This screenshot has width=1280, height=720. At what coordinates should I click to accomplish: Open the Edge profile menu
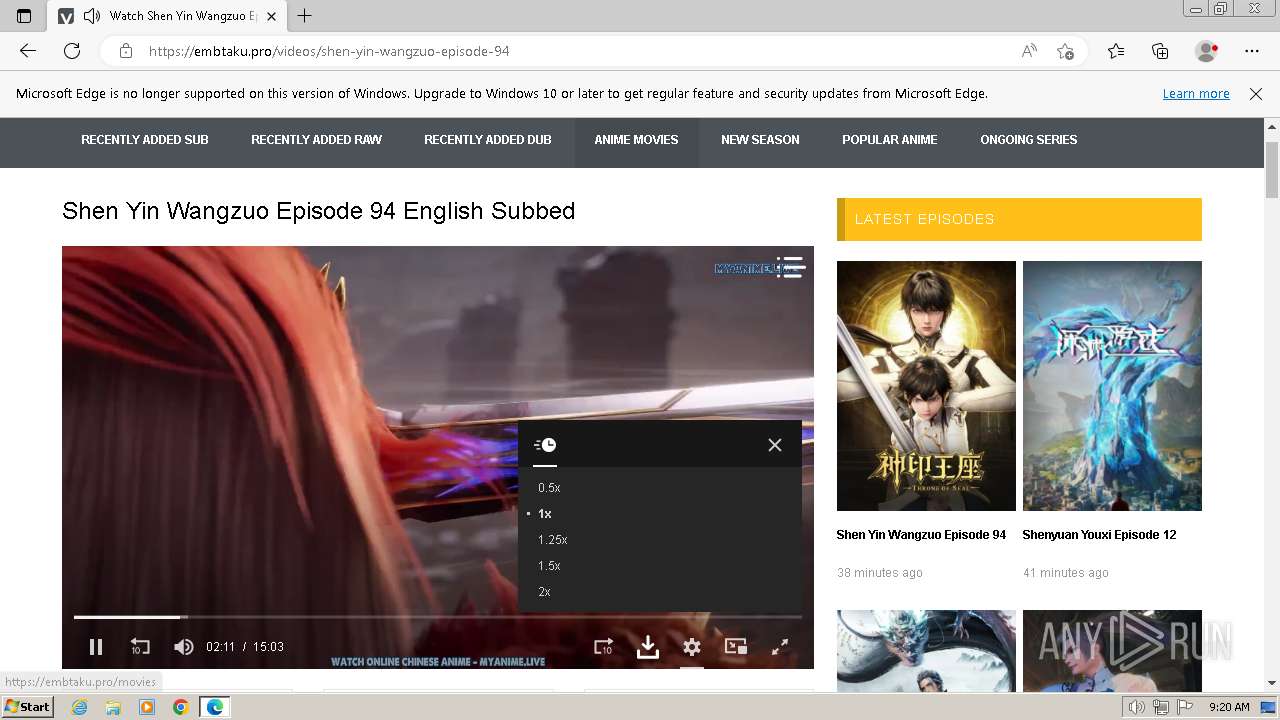coord(1207,51)
